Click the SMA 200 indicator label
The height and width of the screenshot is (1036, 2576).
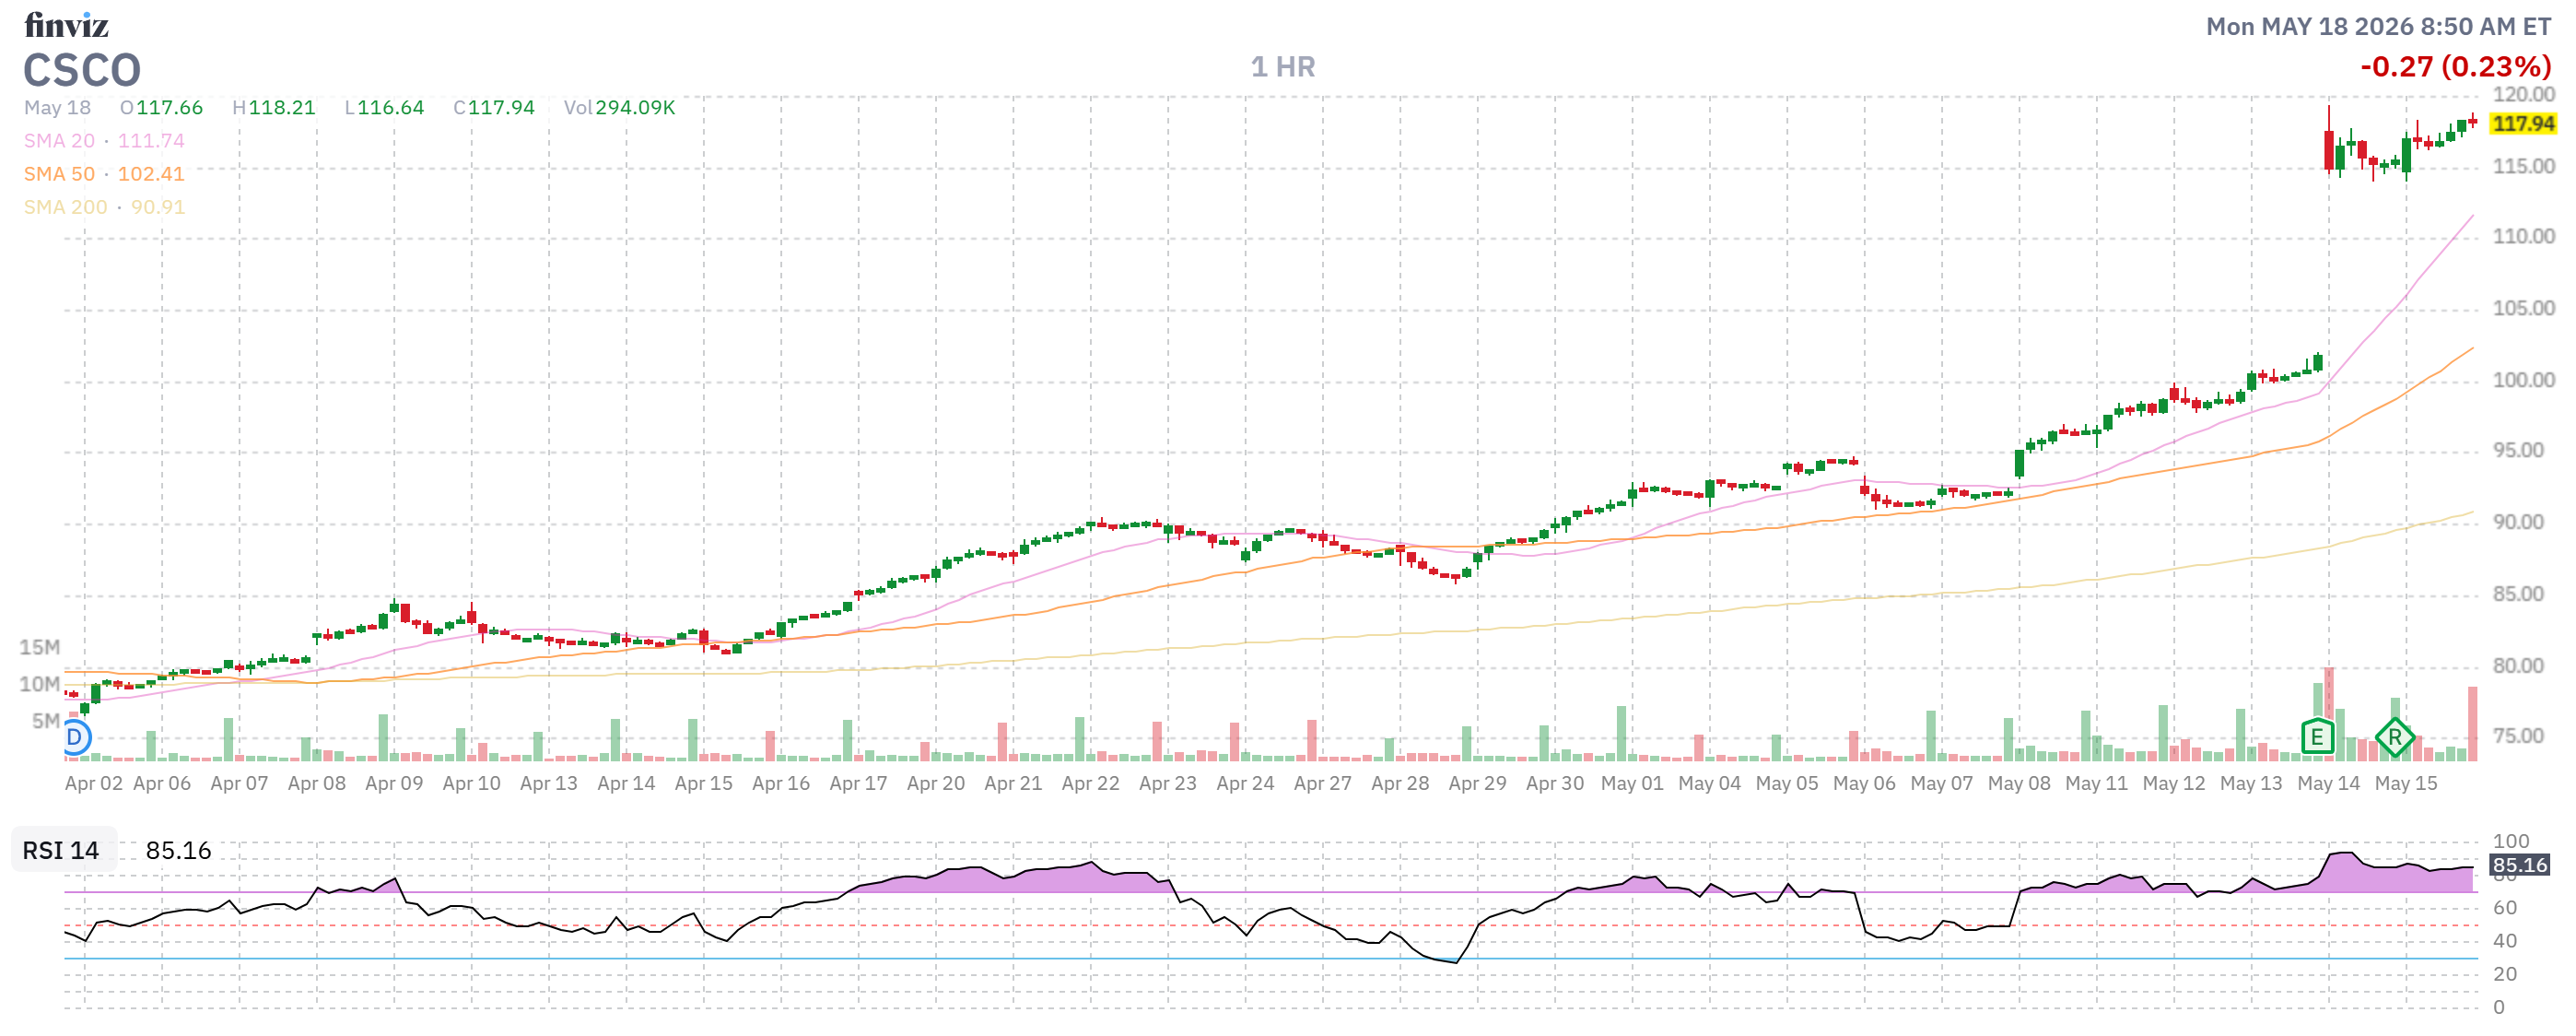[65, 207]
